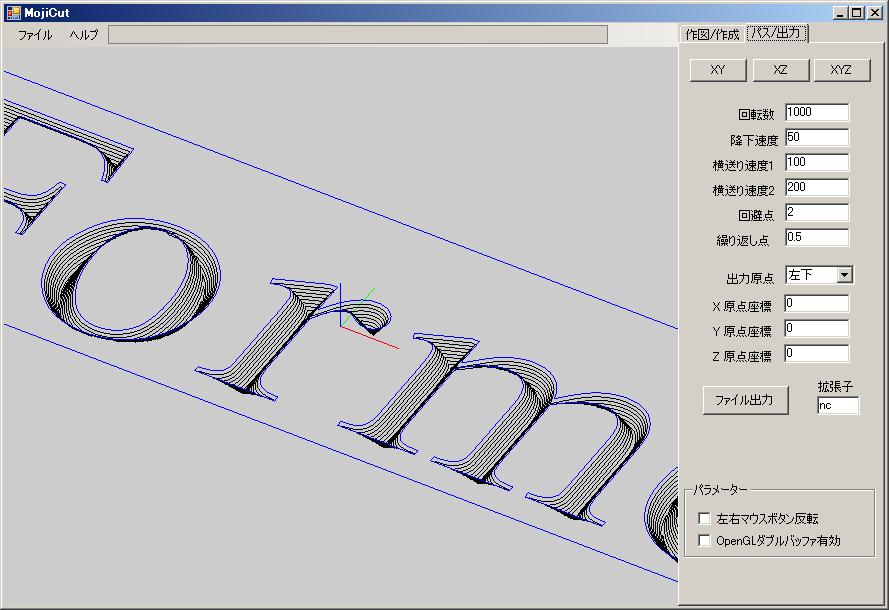Screen dimensions: 889x610
Task: Click the 繰り返し点 input field
Action: (817, 238)
